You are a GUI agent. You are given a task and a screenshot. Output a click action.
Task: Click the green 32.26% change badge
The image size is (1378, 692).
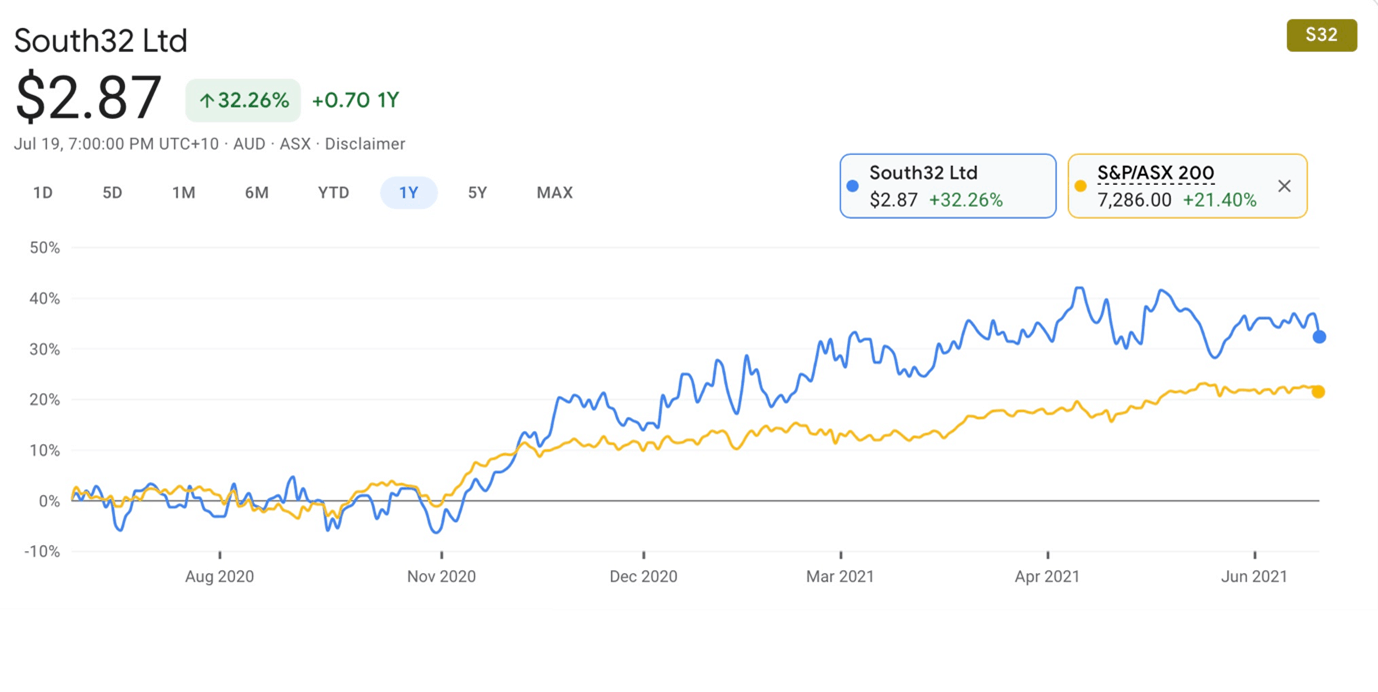click(x=243, y=100)
